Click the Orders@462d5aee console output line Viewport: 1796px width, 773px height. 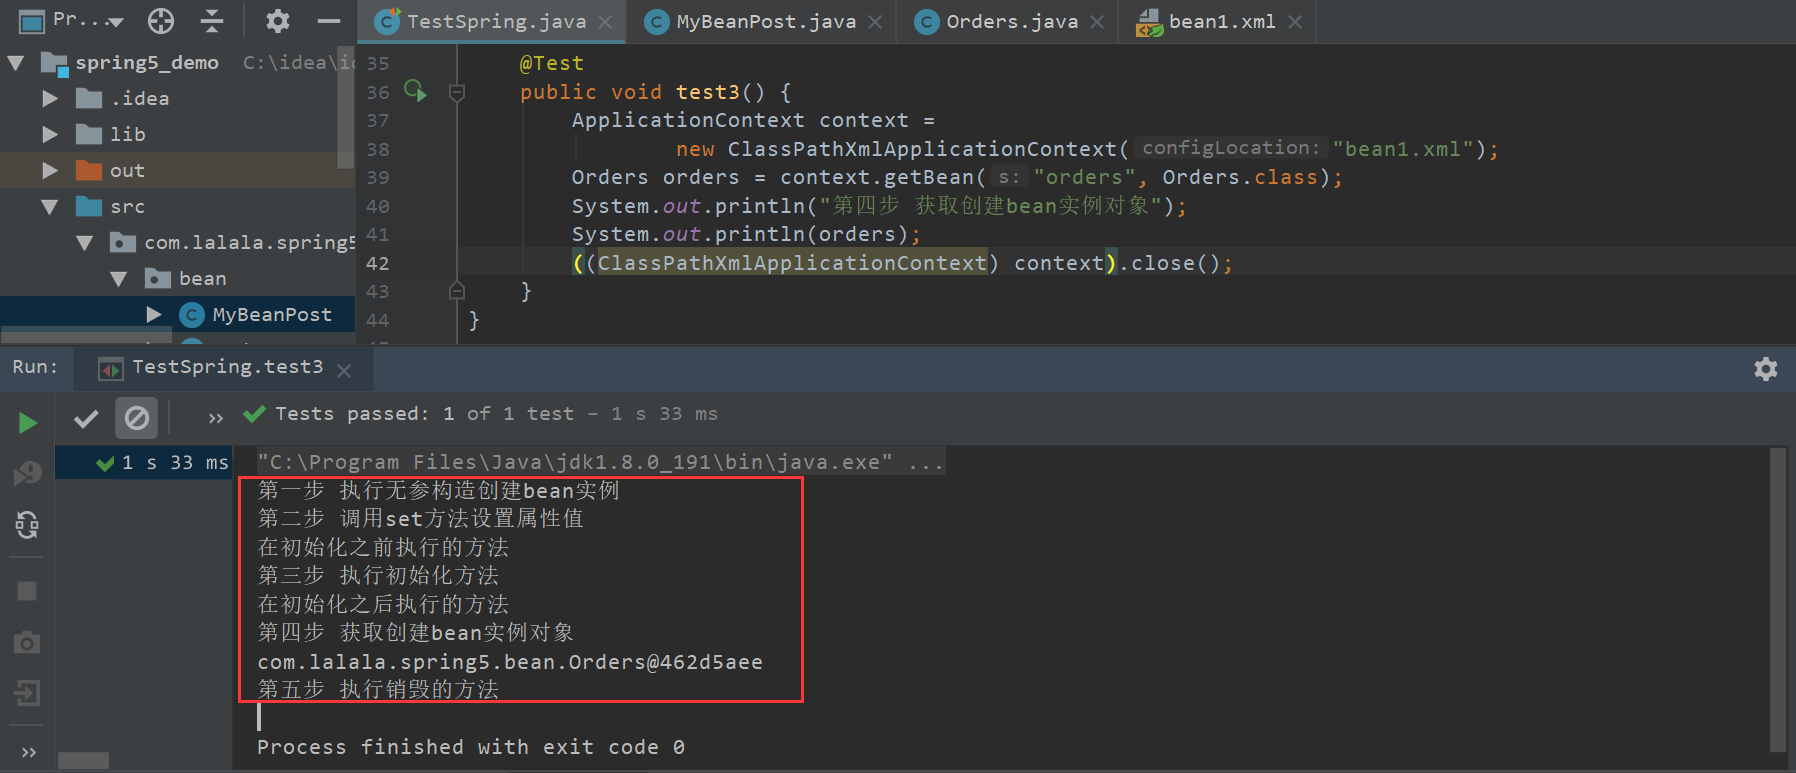point(510,662)
